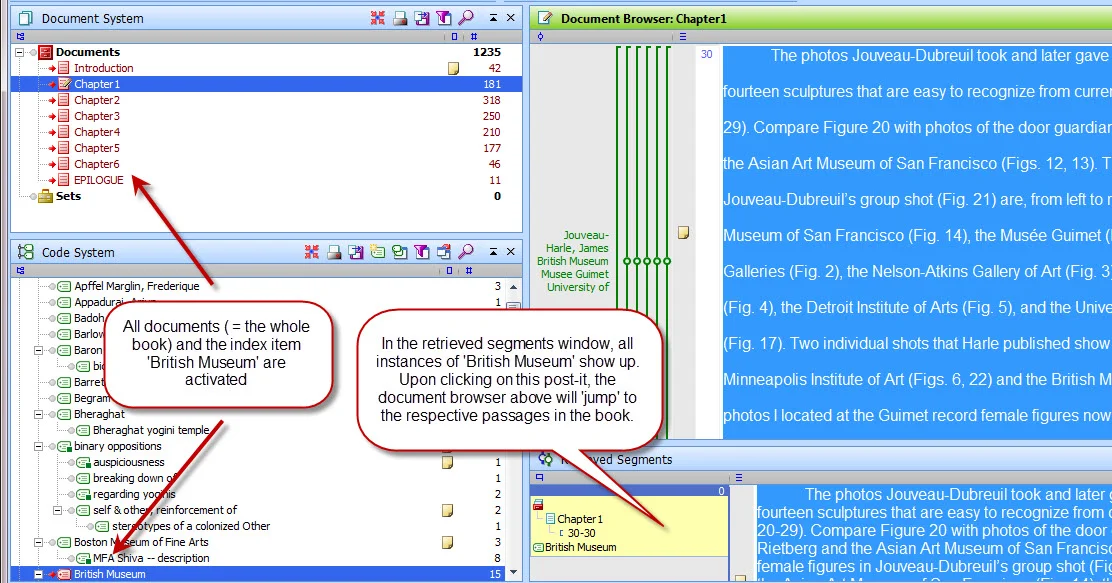Viewport: 1112px width, 583px height.
Task: Collapse the Baron code branch
Action: point(38,350)
